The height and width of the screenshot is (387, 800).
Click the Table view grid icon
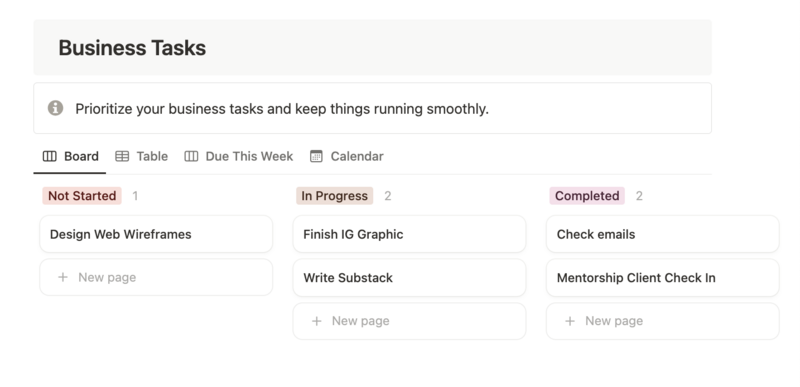pos(122,156)
